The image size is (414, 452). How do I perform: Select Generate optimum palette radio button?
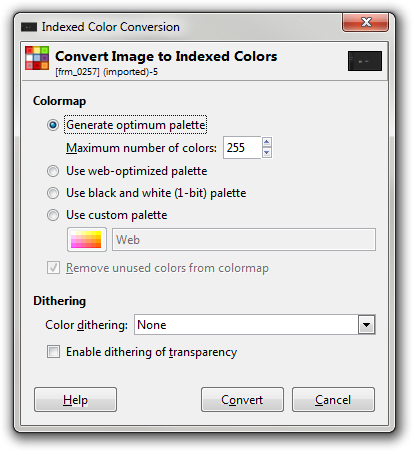click(x=53, y=125)
